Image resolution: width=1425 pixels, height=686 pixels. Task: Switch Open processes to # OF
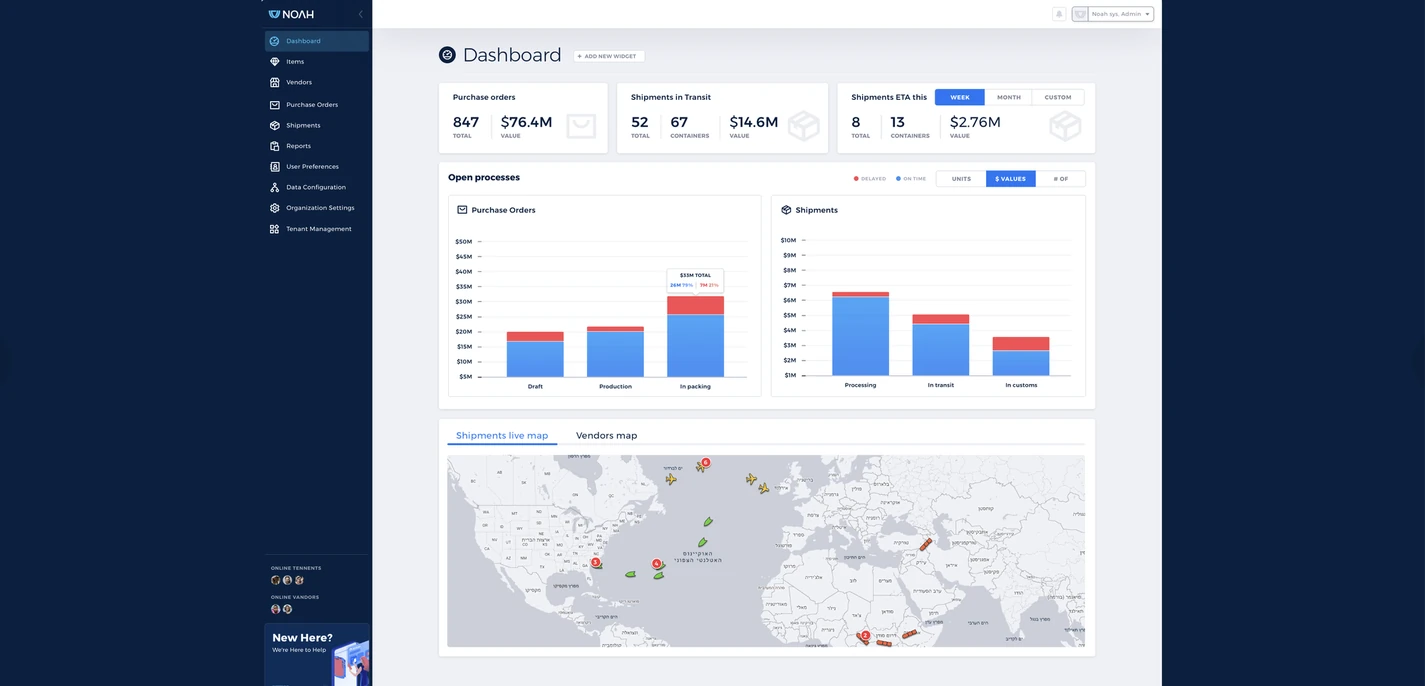point(1061,179)
